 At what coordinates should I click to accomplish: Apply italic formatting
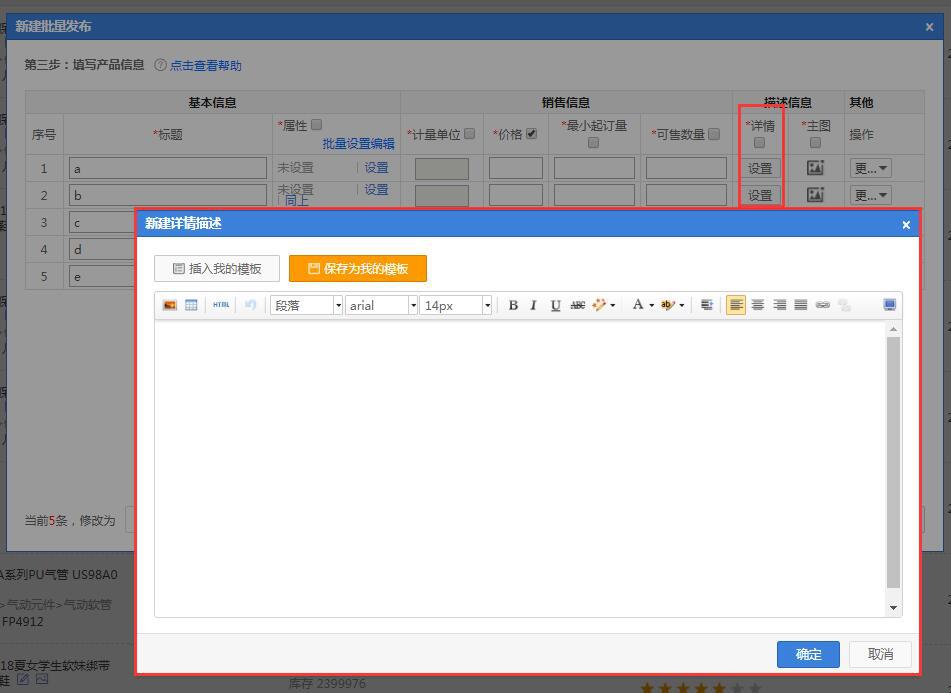[x=534, y=305]
